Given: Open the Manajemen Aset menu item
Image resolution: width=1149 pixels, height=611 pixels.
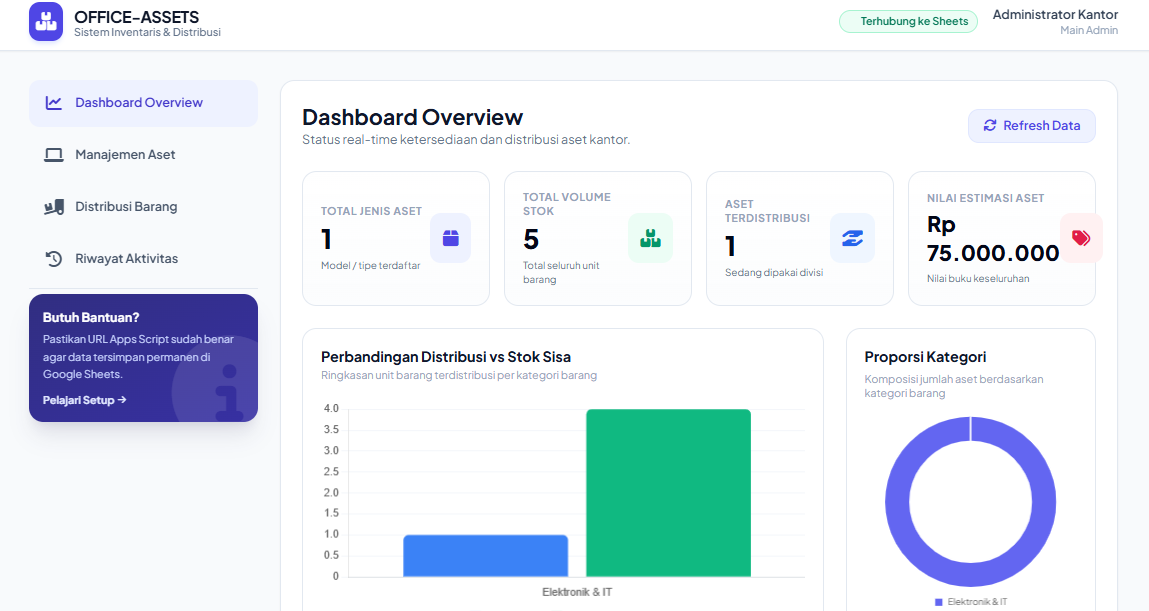Looking at the screenshot, I should coord(144,155).
